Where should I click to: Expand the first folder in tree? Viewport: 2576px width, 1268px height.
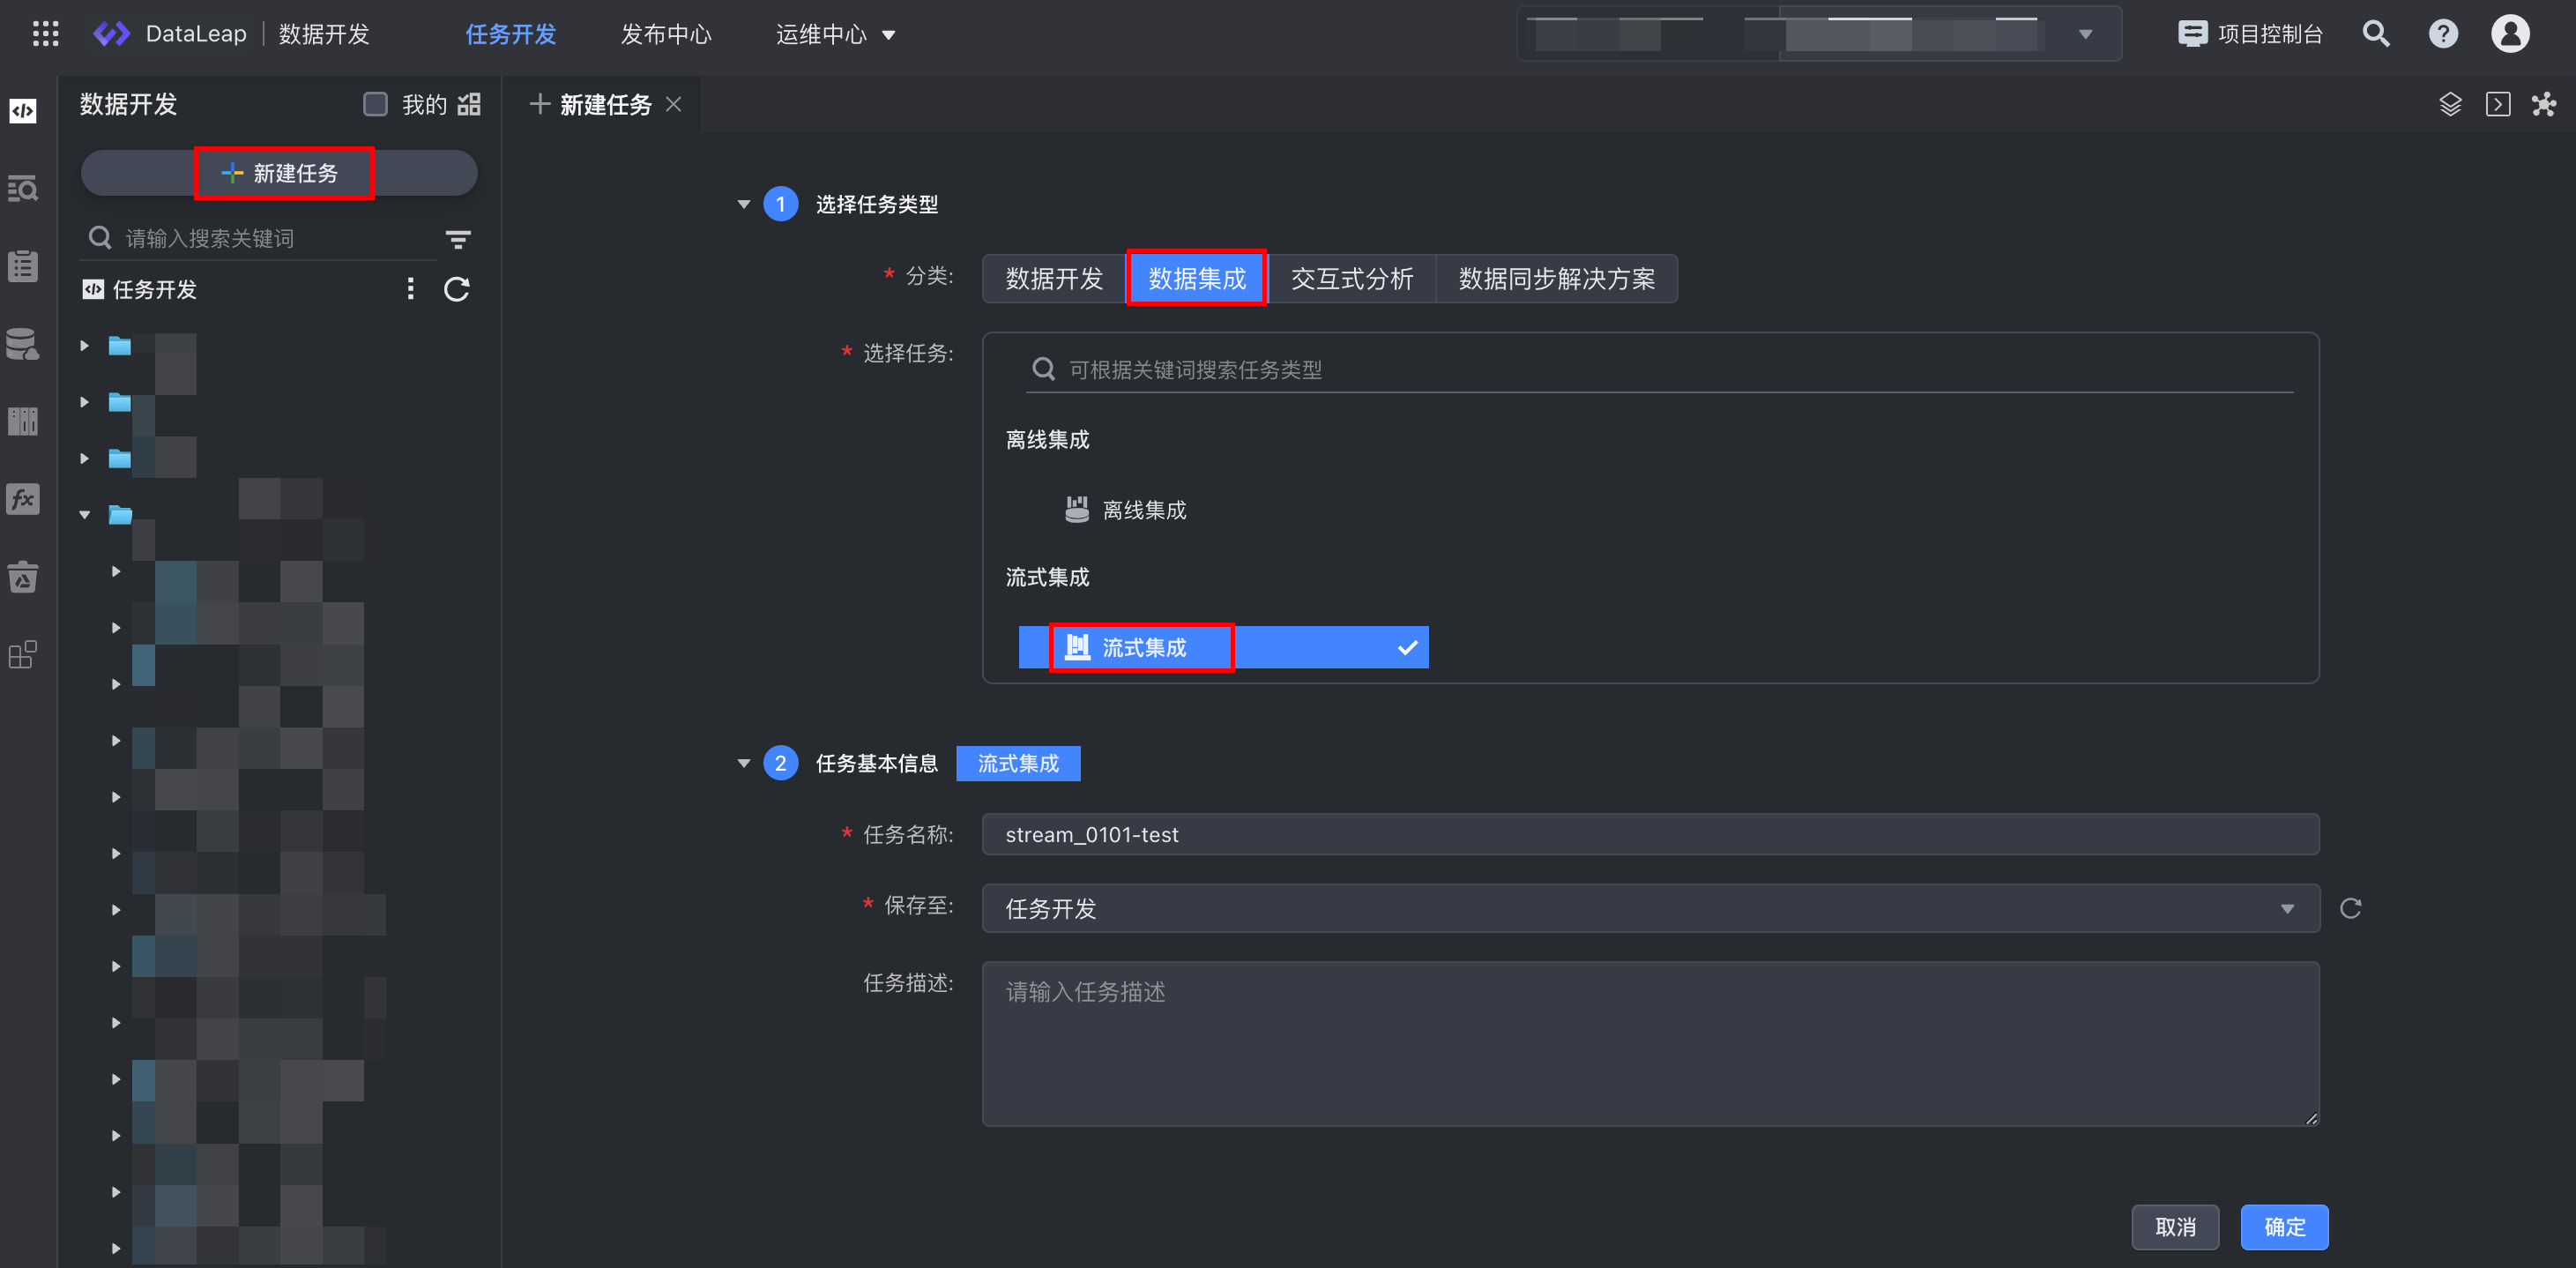(x=84, y=346)
